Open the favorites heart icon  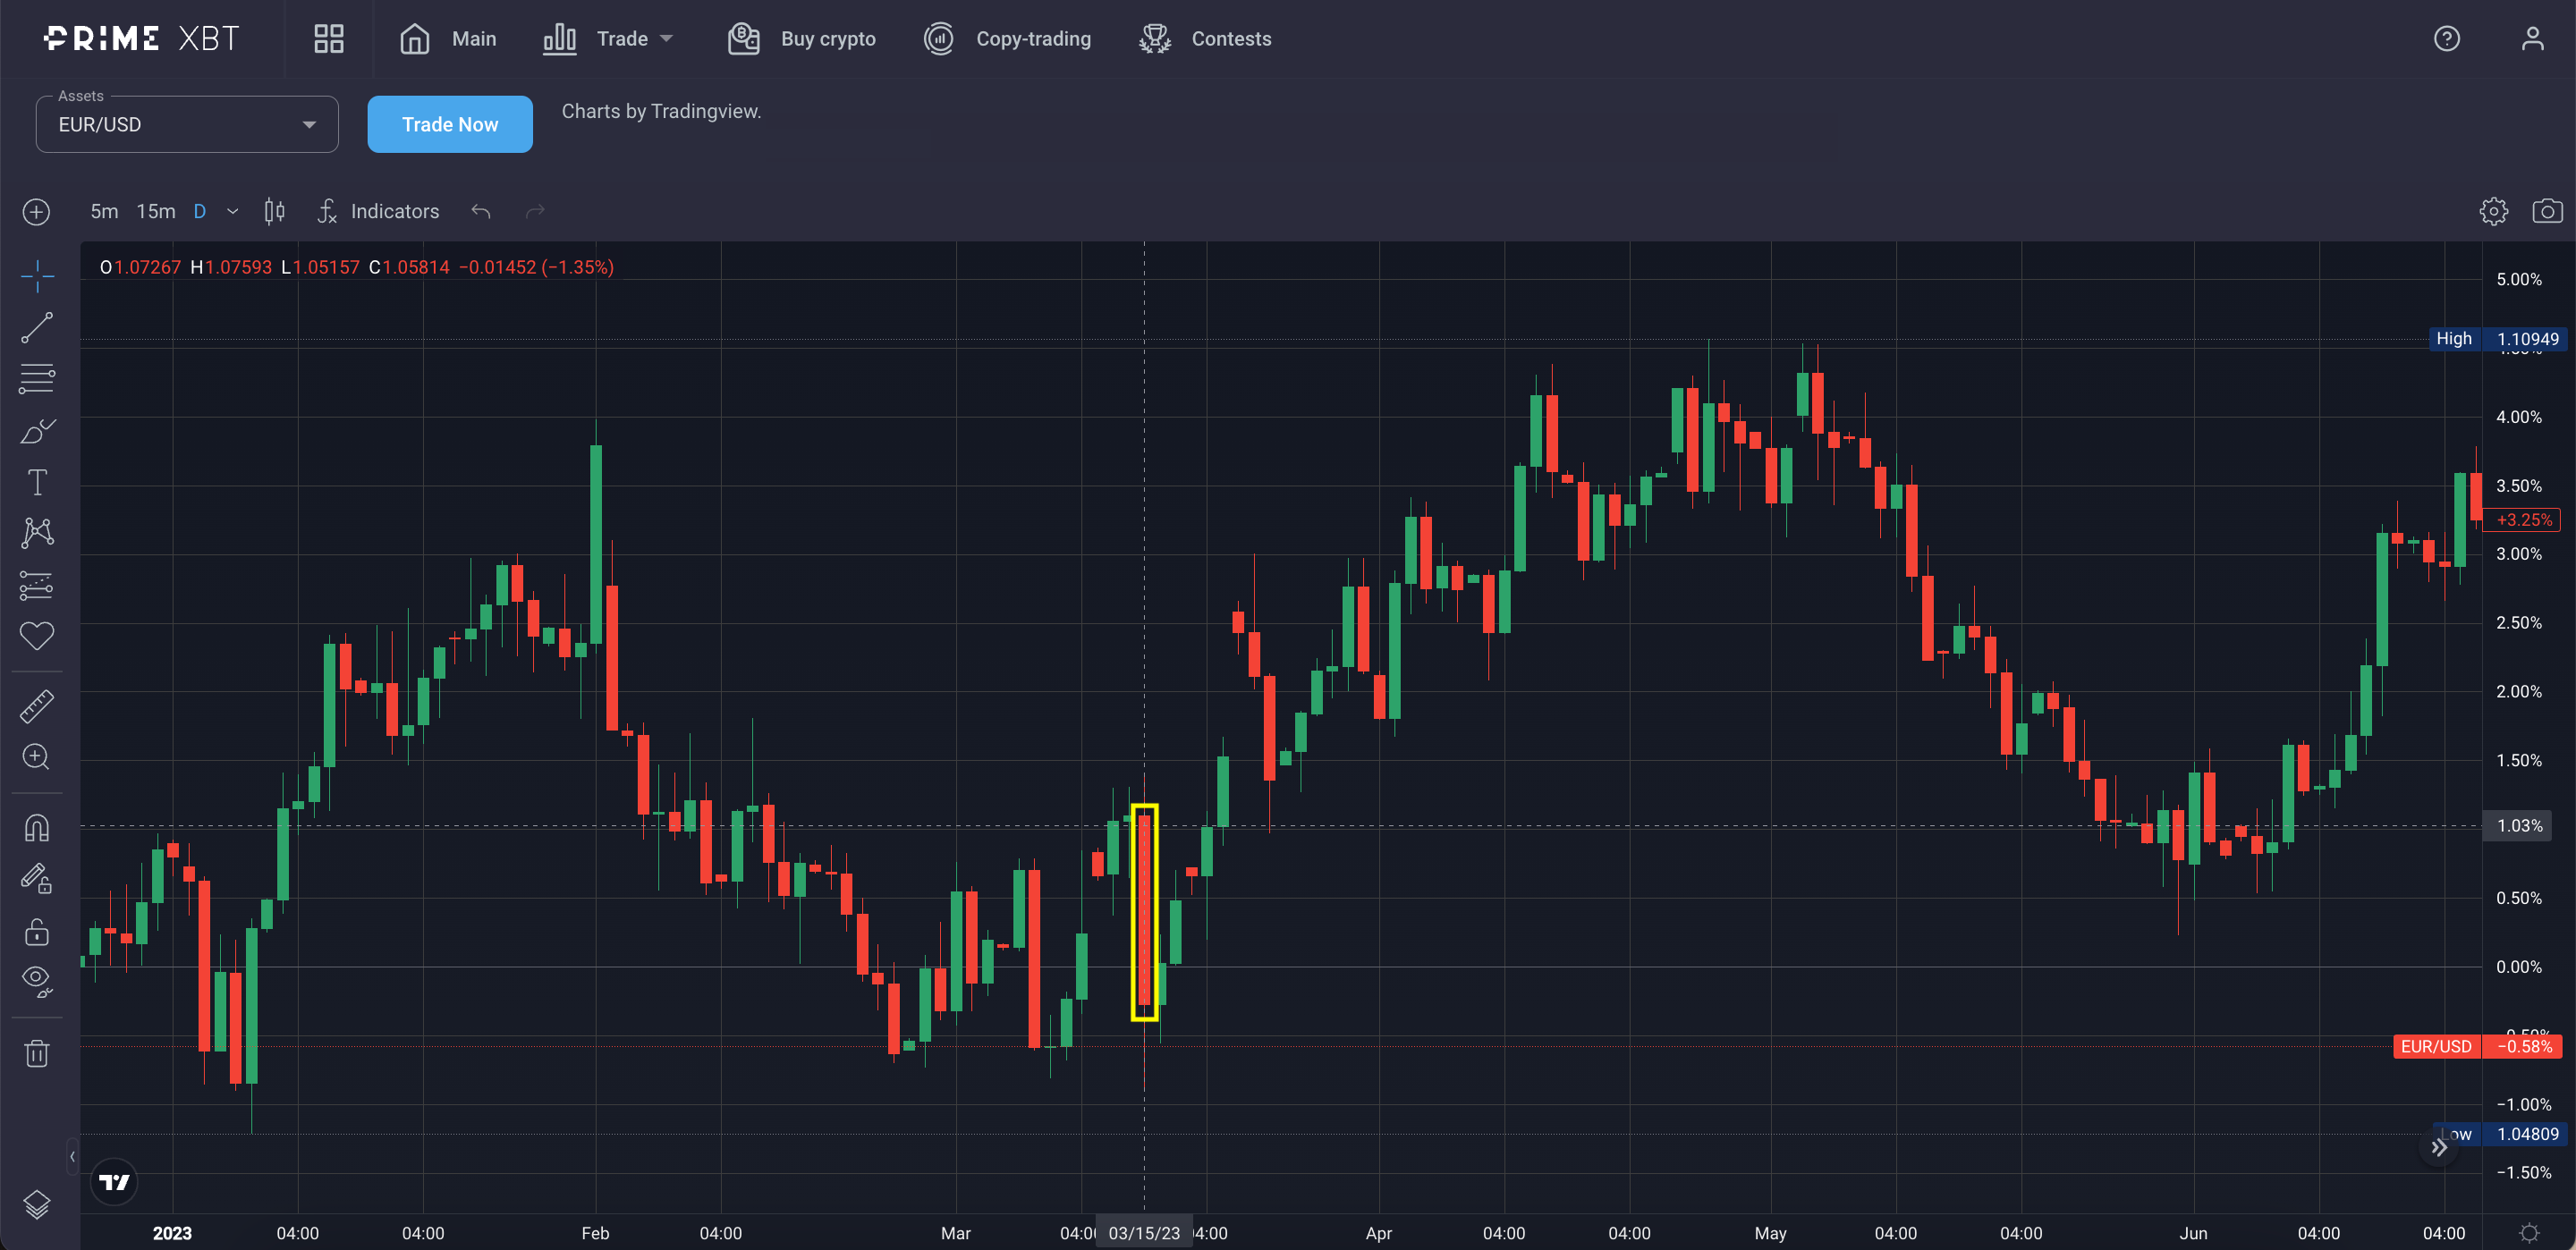point(37,636)
